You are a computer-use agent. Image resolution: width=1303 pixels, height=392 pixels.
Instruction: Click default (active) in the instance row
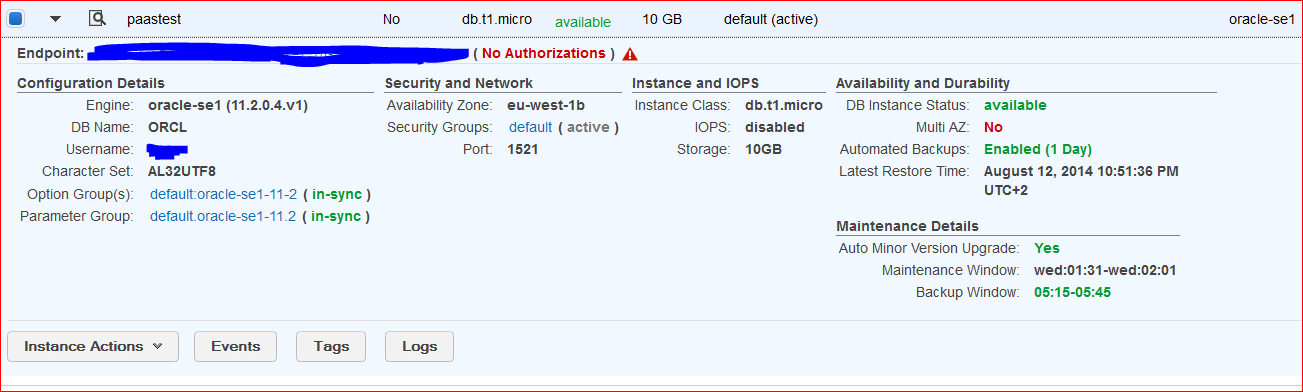tap(770, 19)
